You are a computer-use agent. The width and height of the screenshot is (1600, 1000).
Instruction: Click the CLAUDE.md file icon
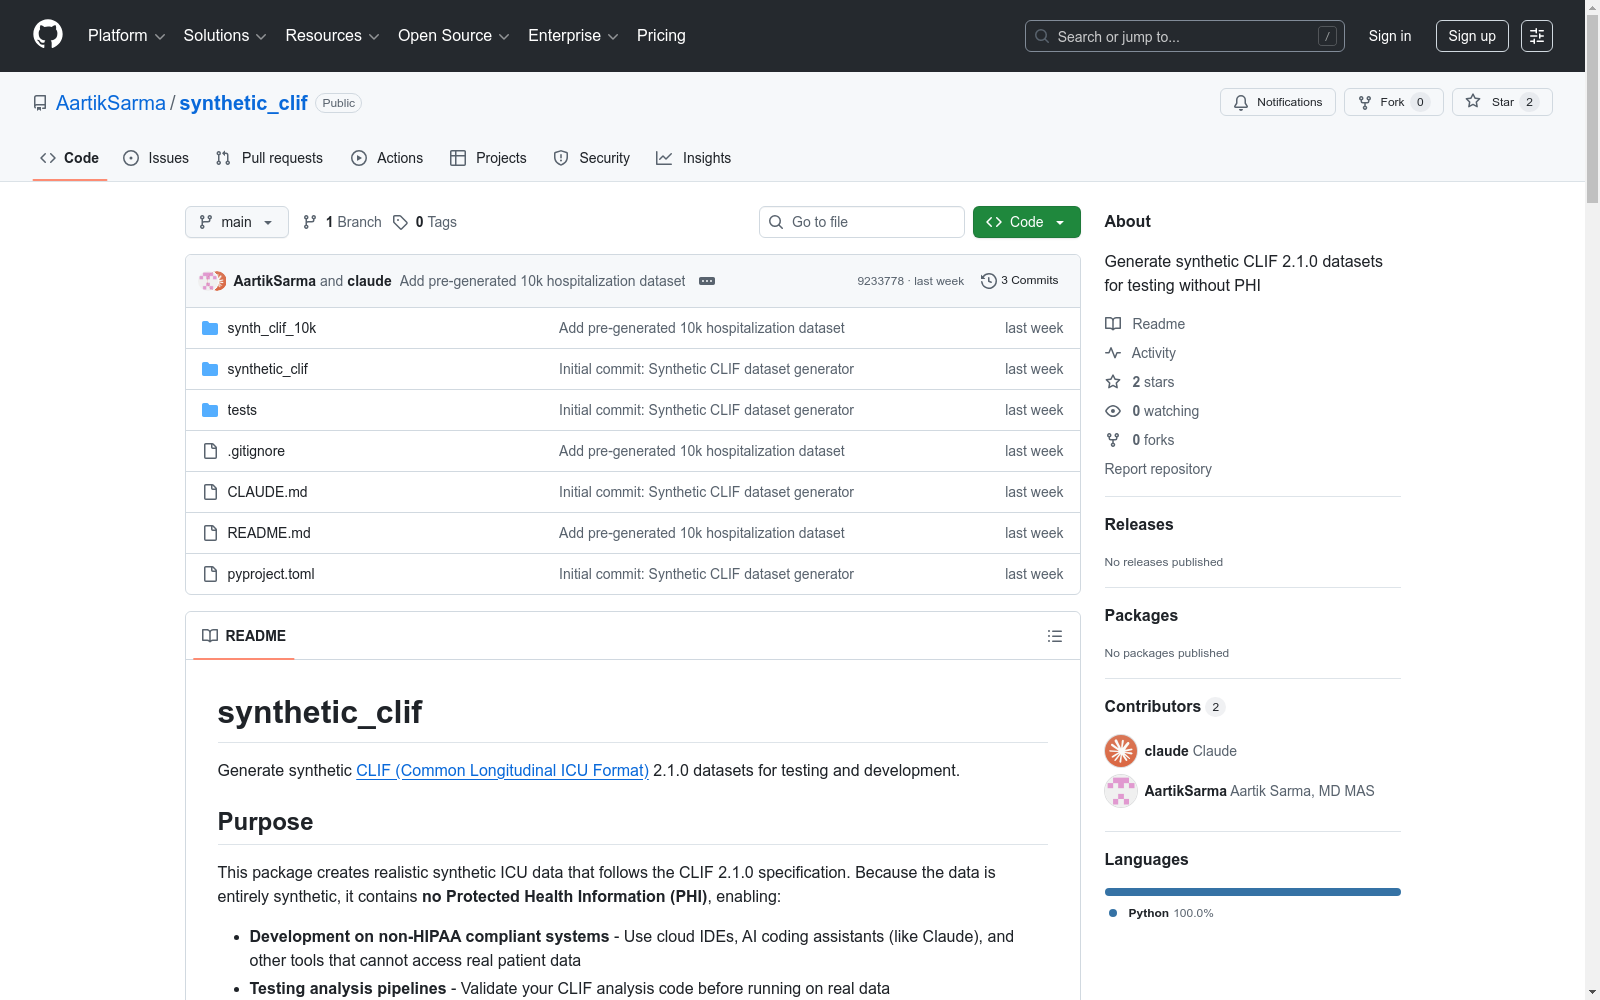[210, 492]
